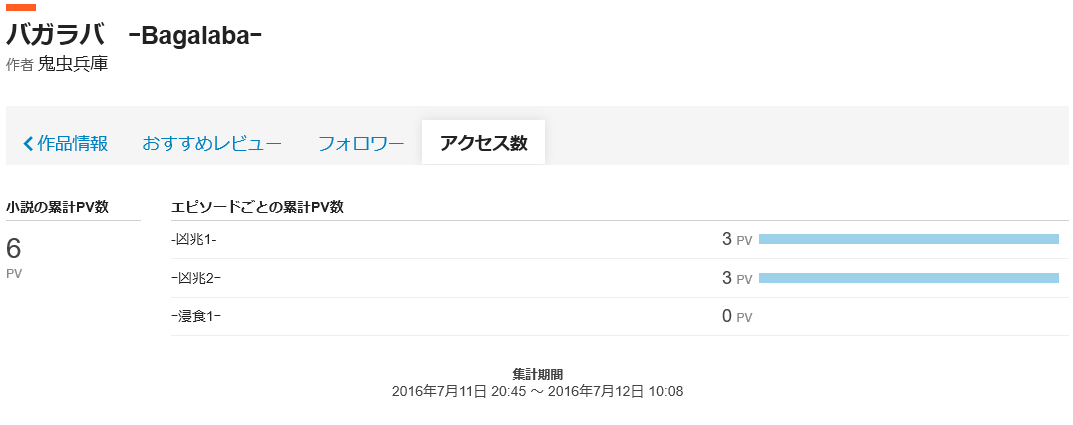
Task: Click the エピソードごとの累計PV数 heading
Action: 258,207
